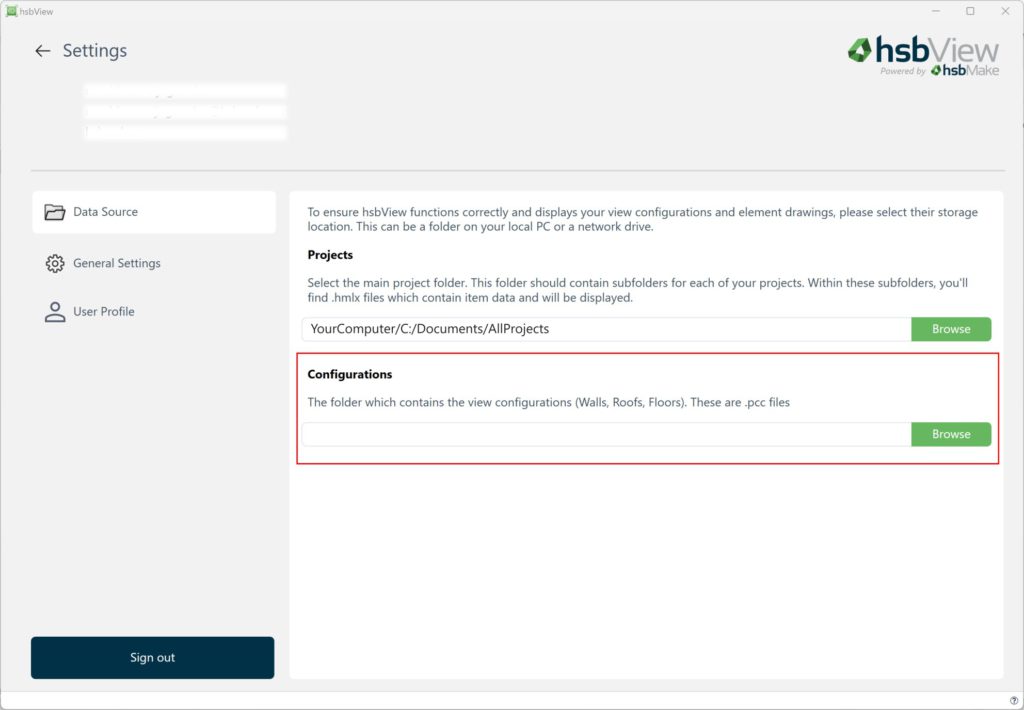Click the text about .pcc files
Viewport: 1024px width, 710px height.
tap(549, 402)
